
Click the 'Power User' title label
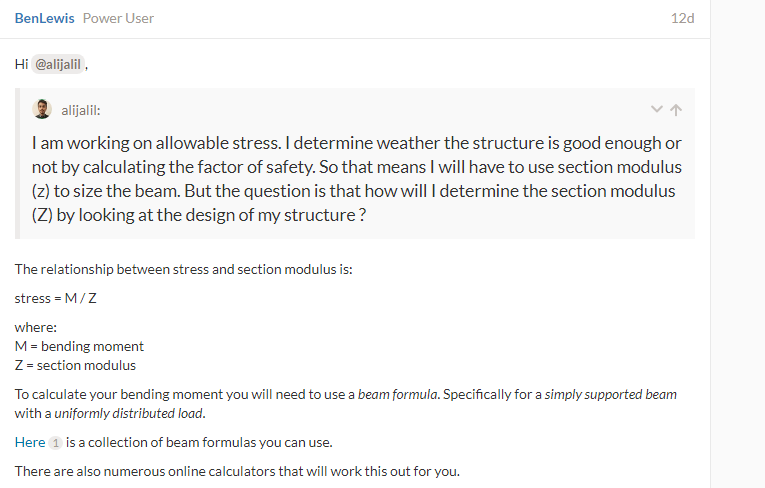pos(118,18)
